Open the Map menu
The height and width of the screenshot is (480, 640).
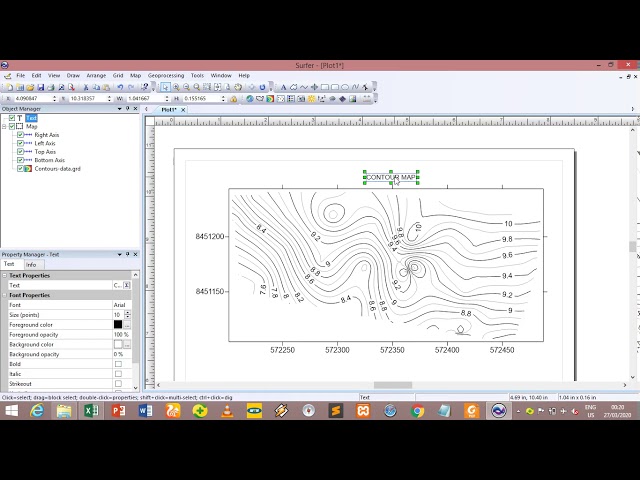click(x=136, y=76)
